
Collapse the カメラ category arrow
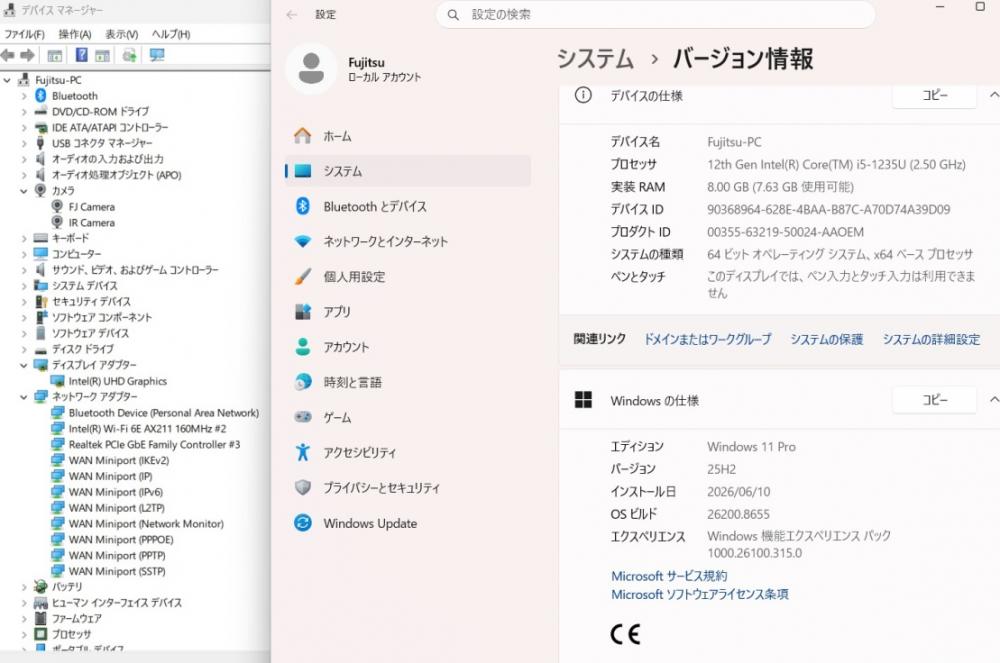point(24,191)
